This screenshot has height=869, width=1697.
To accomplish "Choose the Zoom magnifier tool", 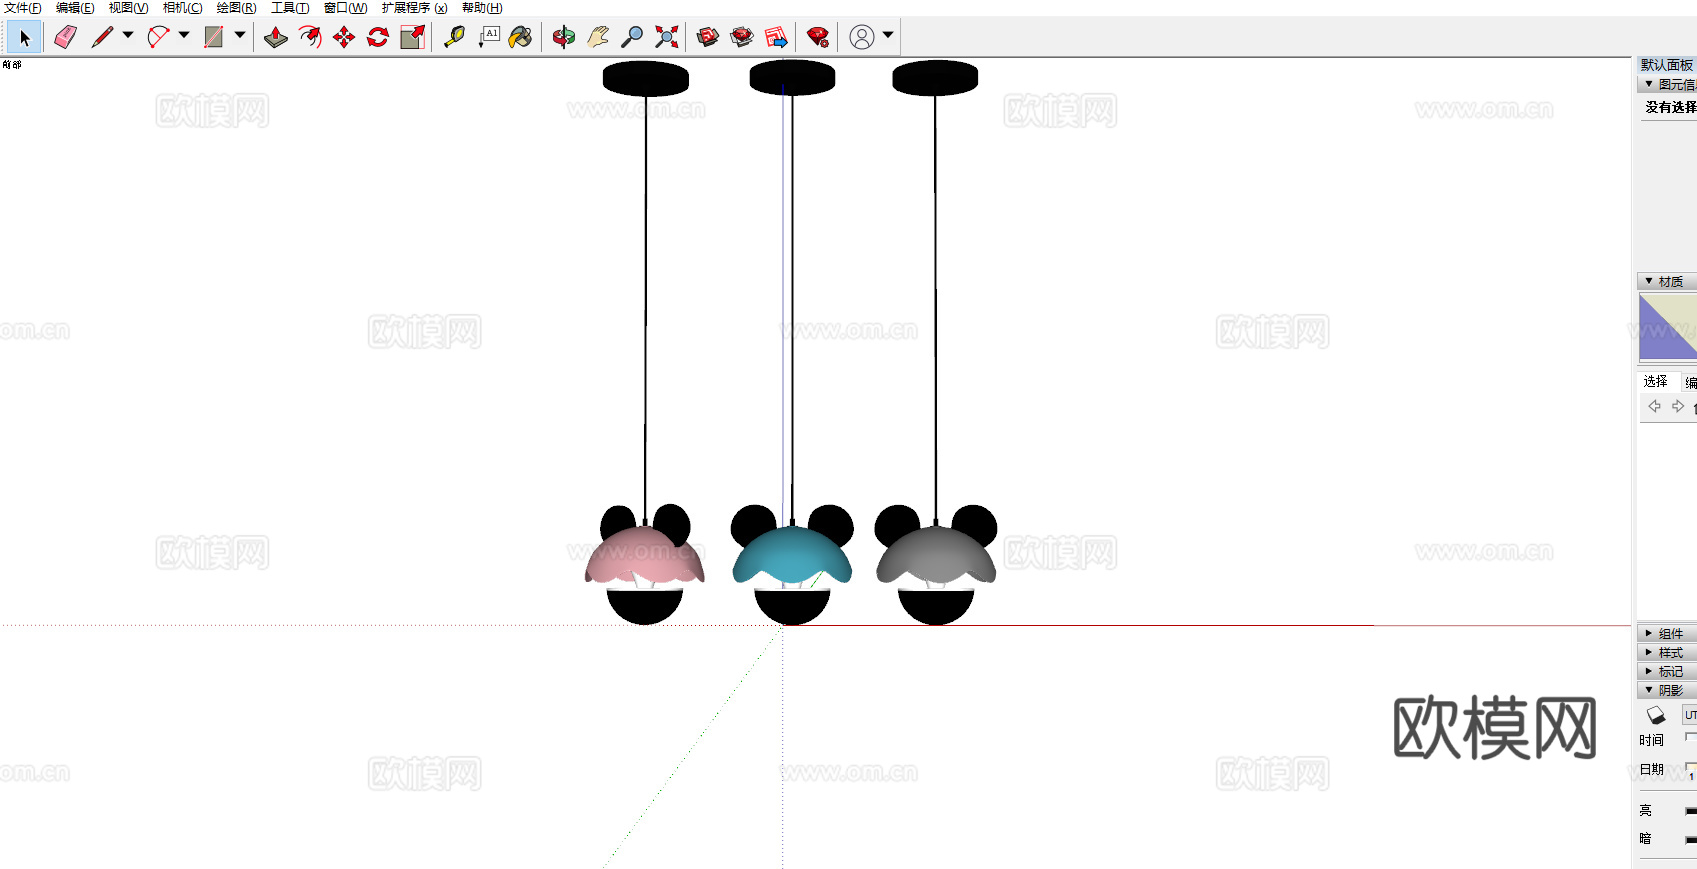I will (632, 38).
